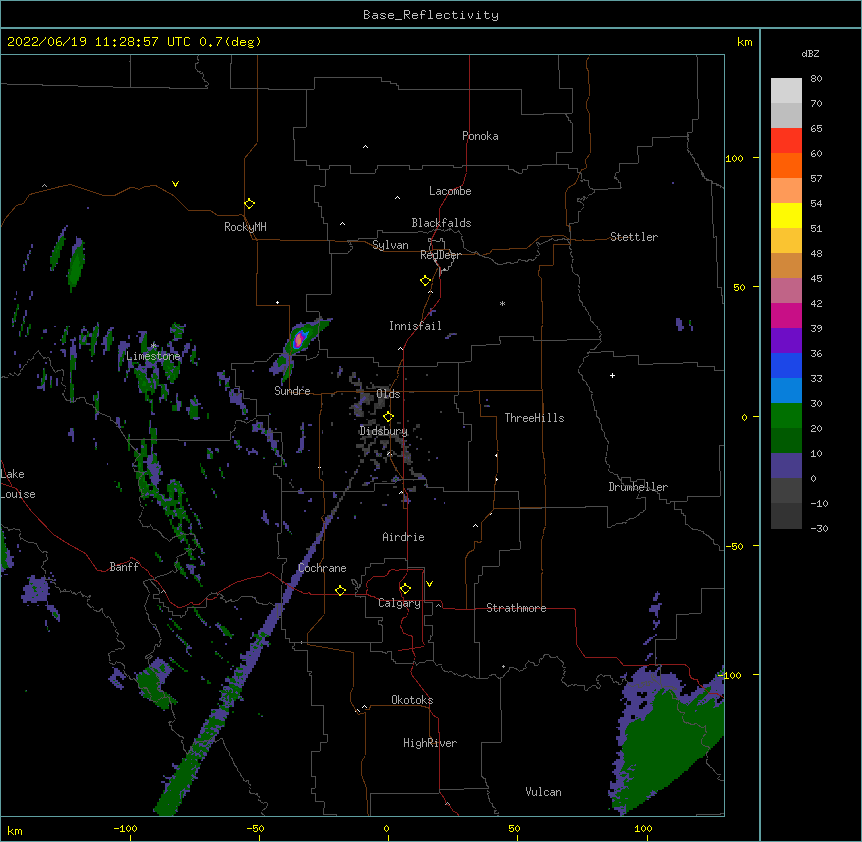Click the Lake Louise label
862x842 pixels.
point(18,484)
